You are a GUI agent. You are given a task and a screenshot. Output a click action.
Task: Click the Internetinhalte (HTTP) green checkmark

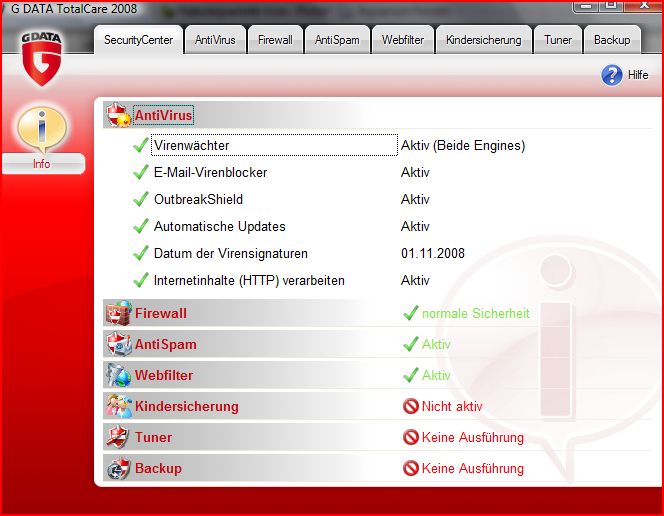tap(141, 280)
